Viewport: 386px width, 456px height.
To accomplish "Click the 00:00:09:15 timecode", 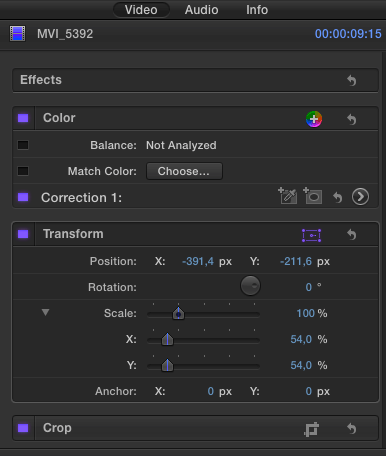I will pyautogui.click(x=348, y=34).
